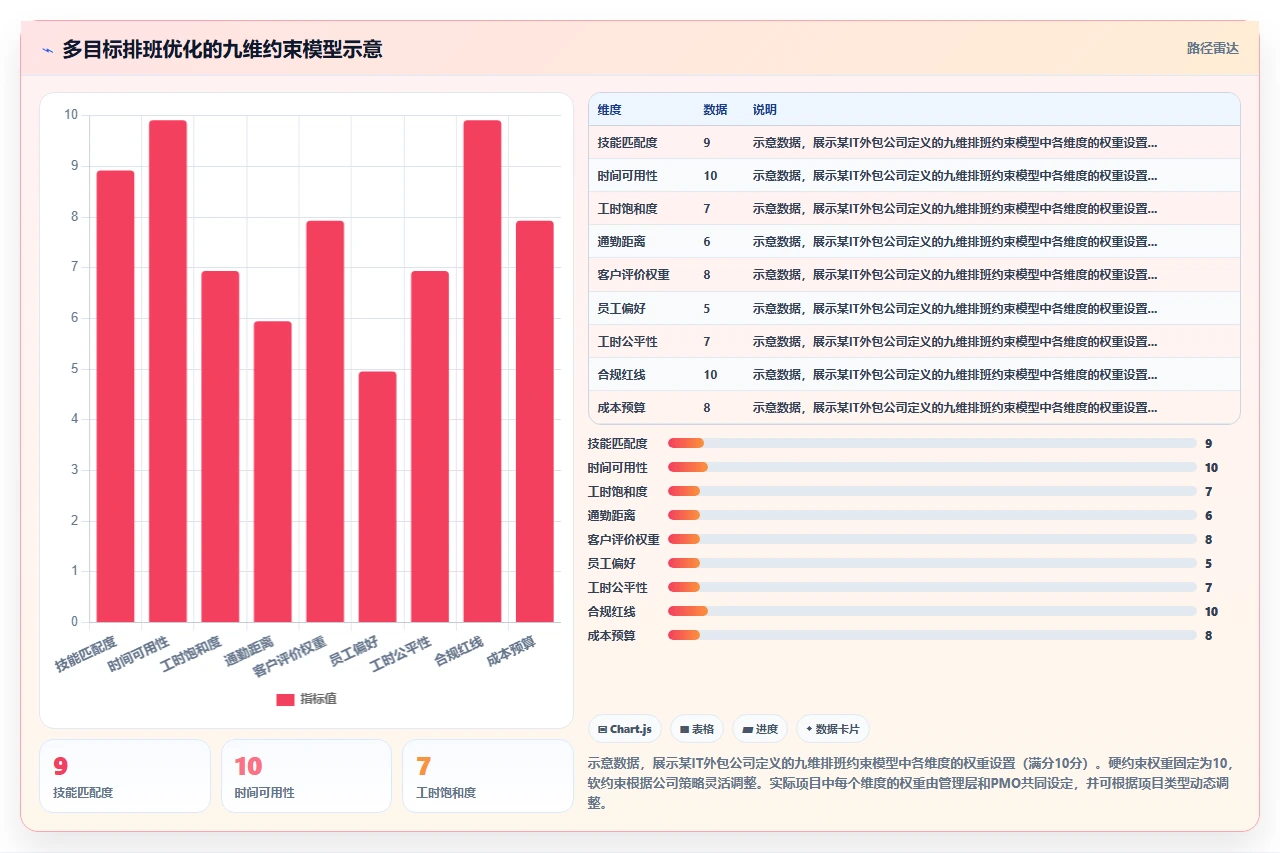Click the 时间可用性 progress bar
The height and width of the screenshot is (853, 1280).
tap(932, 467)
